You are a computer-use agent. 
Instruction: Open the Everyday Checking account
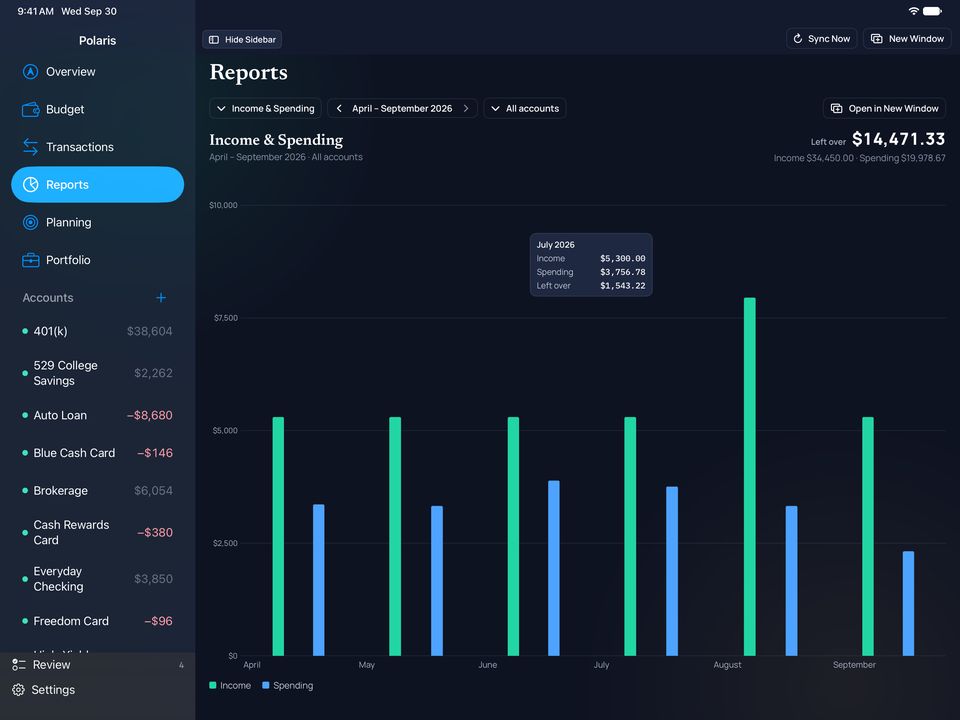(x=97, y=579)
